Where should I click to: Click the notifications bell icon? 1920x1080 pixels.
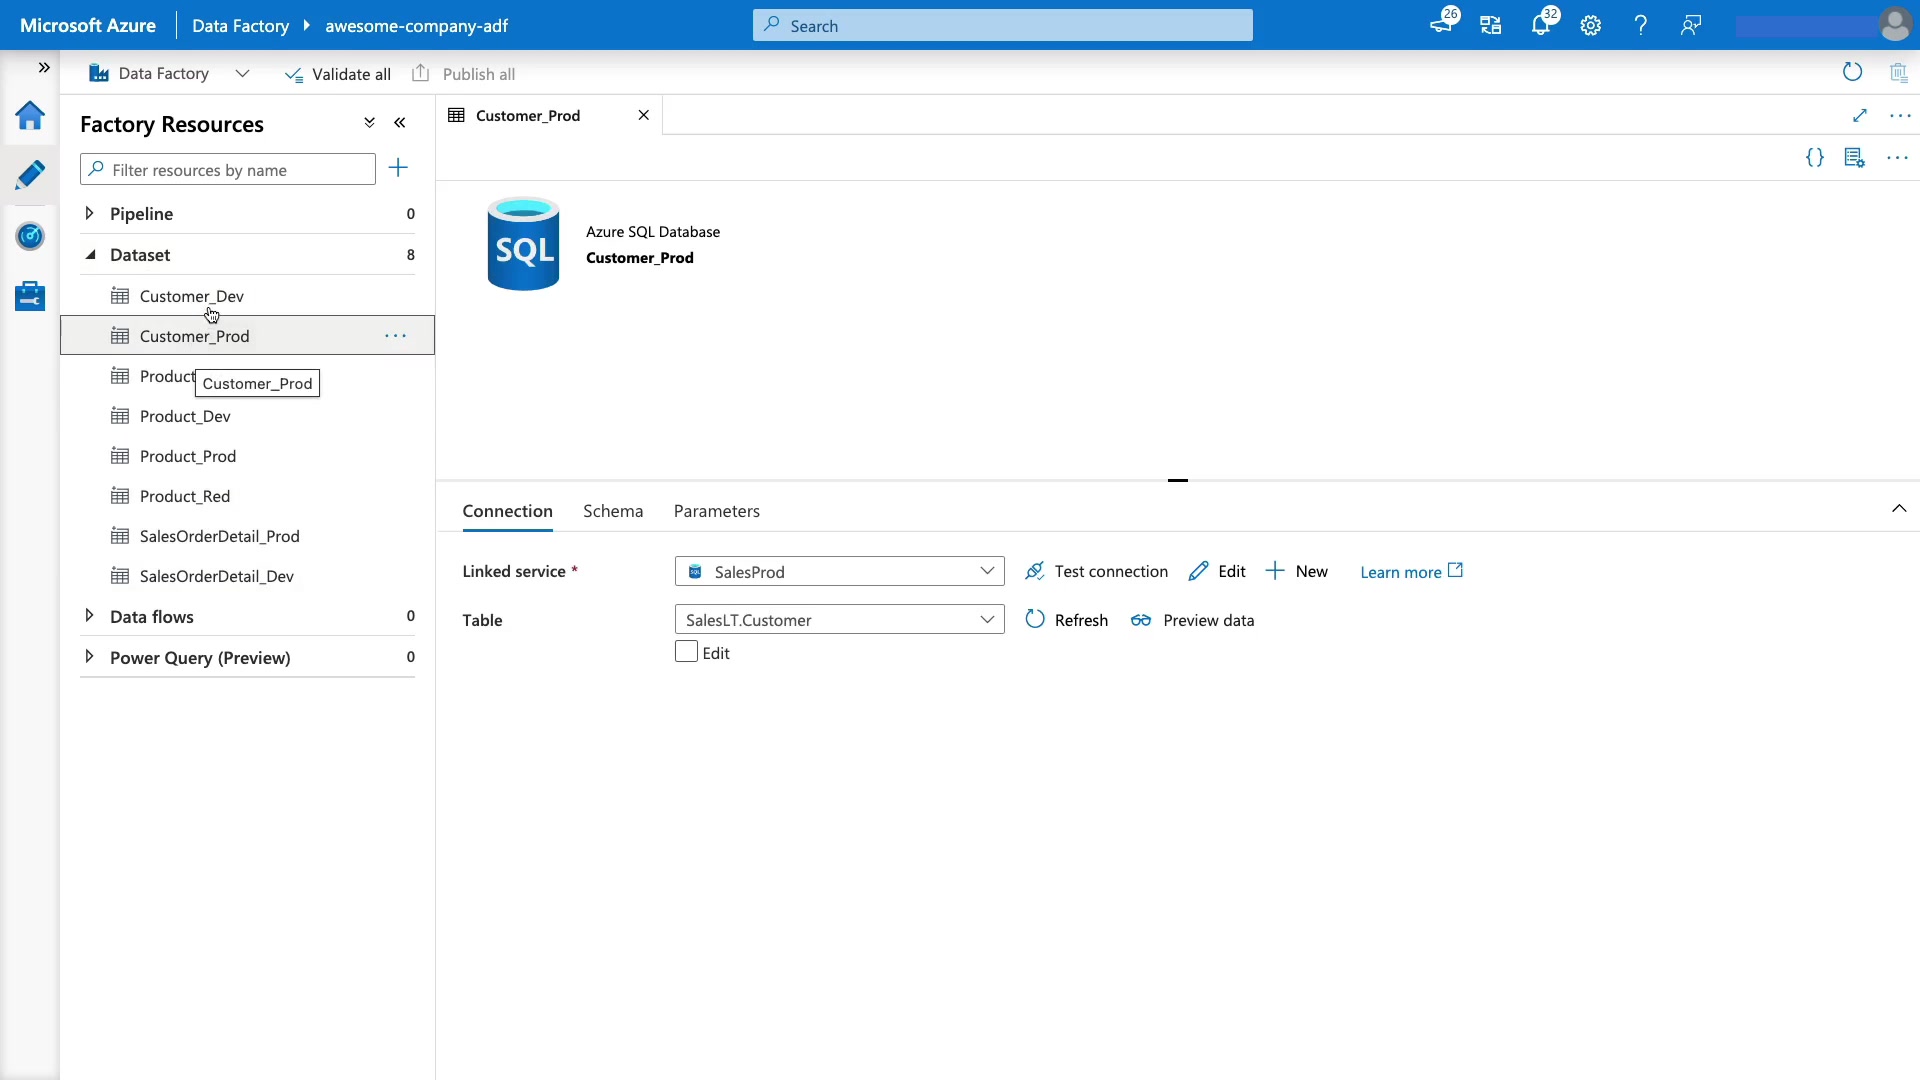point(1540,26)
